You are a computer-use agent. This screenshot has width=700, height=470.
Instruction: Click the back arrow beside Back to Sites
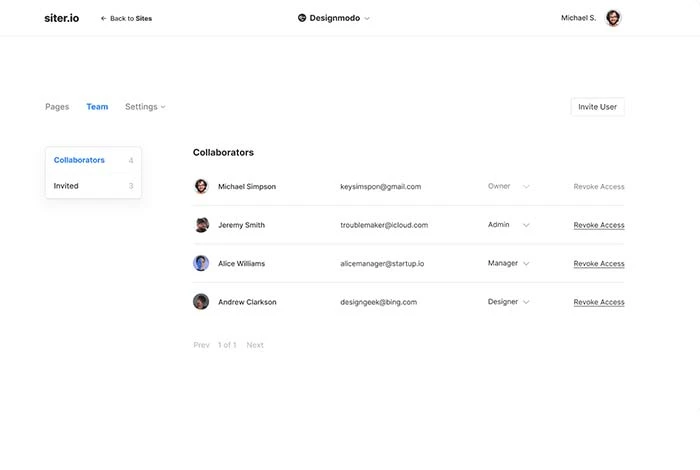[x=103, y=18]
